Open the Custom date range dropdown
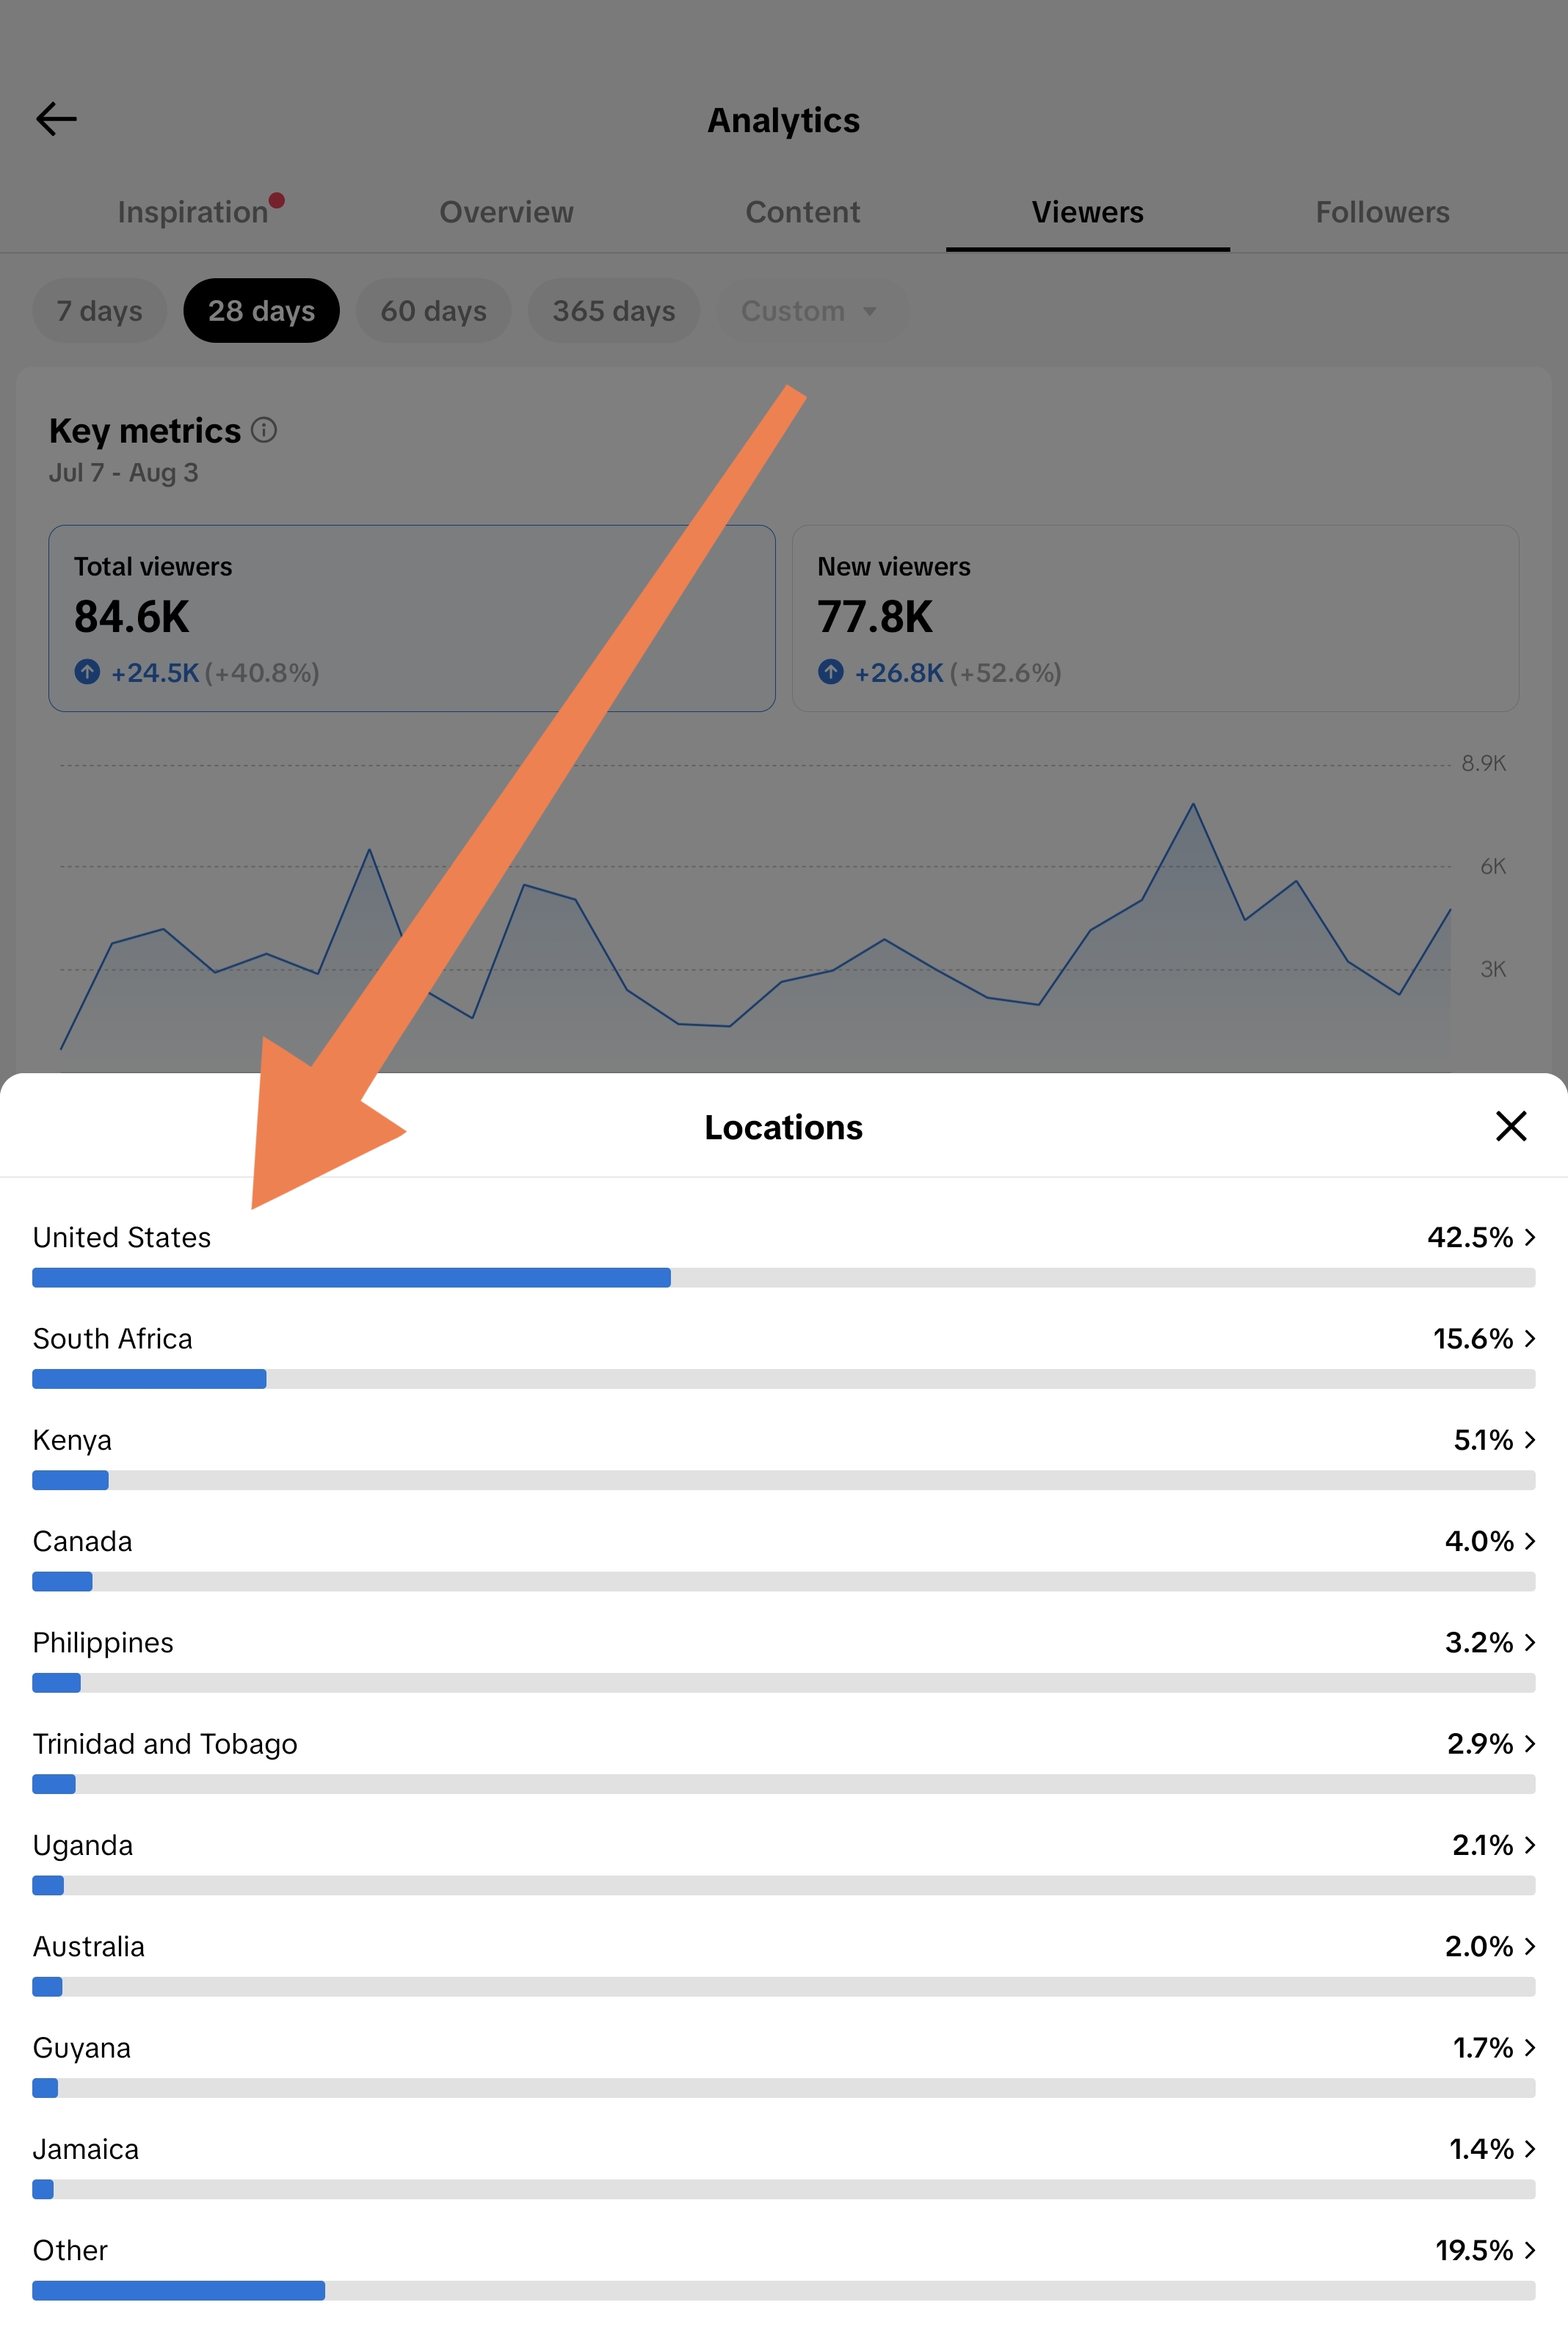The width and height of the screenshot is (1568, 2349). (811, 311)
